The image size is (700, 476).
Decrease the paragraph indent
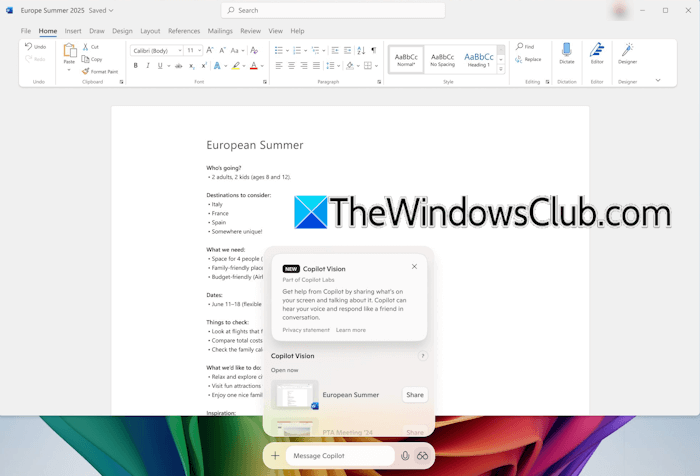[x=335, y=50]
